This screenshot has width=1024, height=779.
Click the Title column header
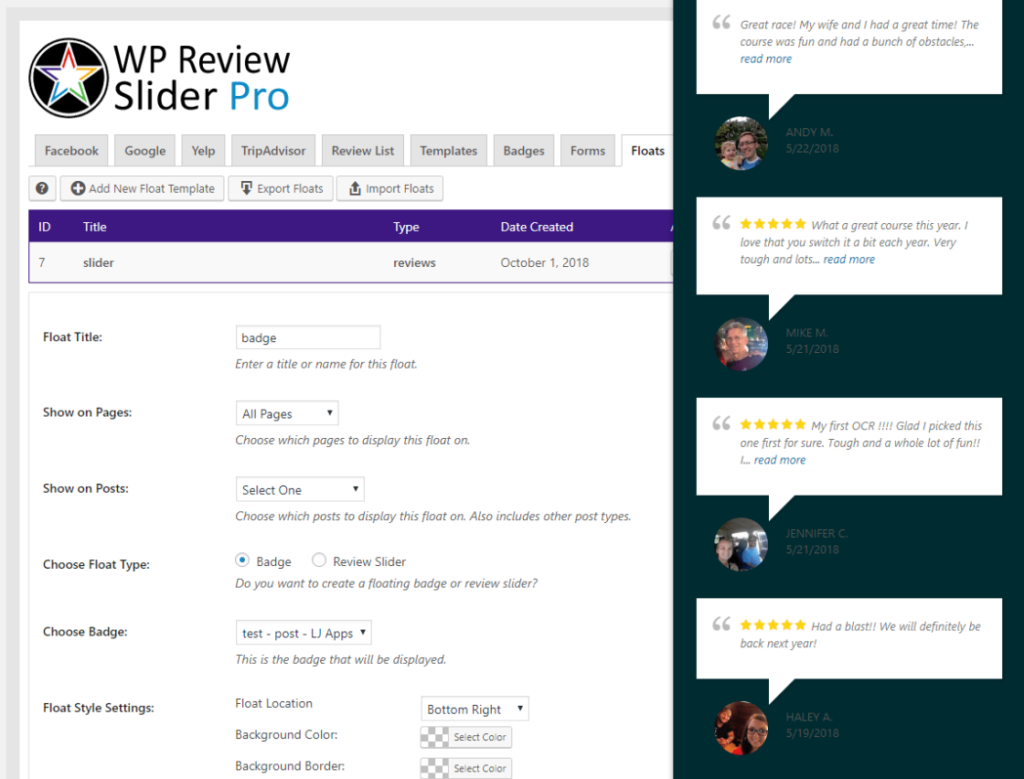(95, 227)
